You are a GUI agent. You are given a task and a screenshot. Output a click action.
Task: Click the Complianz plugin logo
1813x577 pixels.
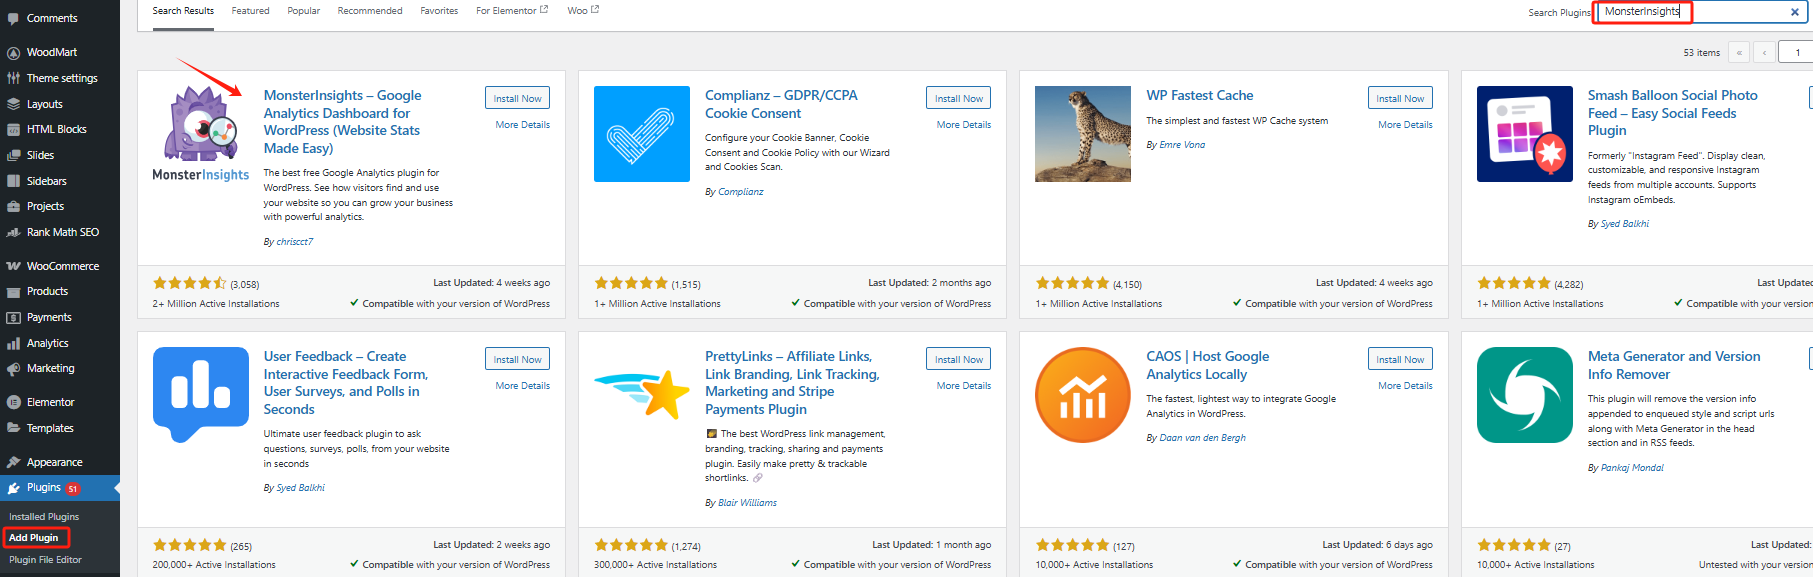pos(642,134)
